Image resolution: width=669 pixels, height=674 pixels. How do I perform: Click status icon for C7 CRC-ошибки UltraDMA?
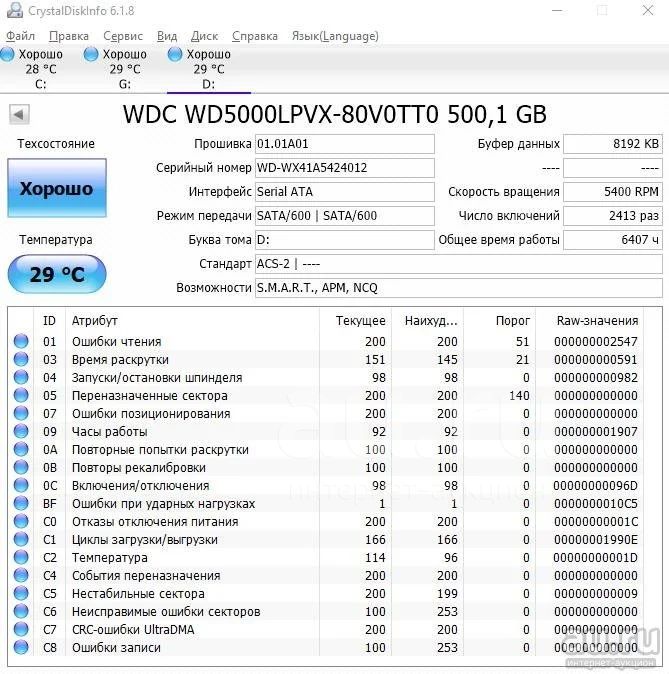click(21, 629)
